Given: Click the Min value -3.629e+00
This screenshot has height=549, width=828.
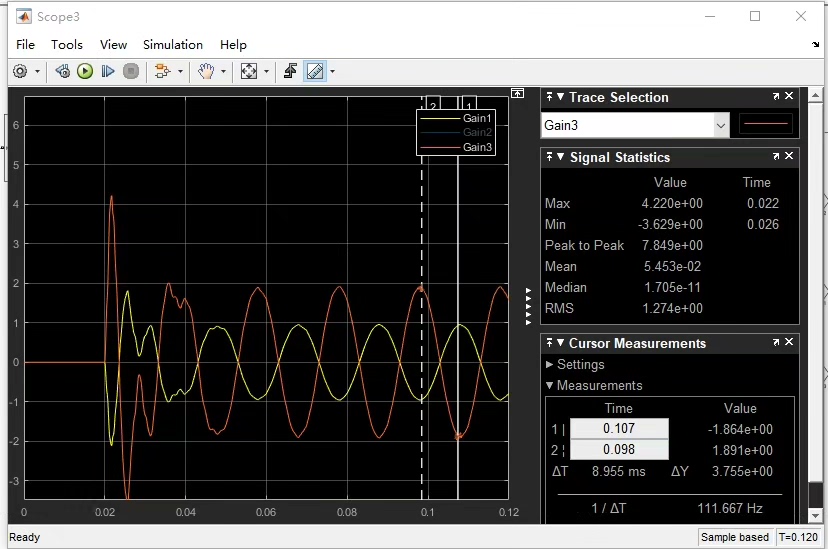Looking at the screenshot, I should [x=670, y=225].
